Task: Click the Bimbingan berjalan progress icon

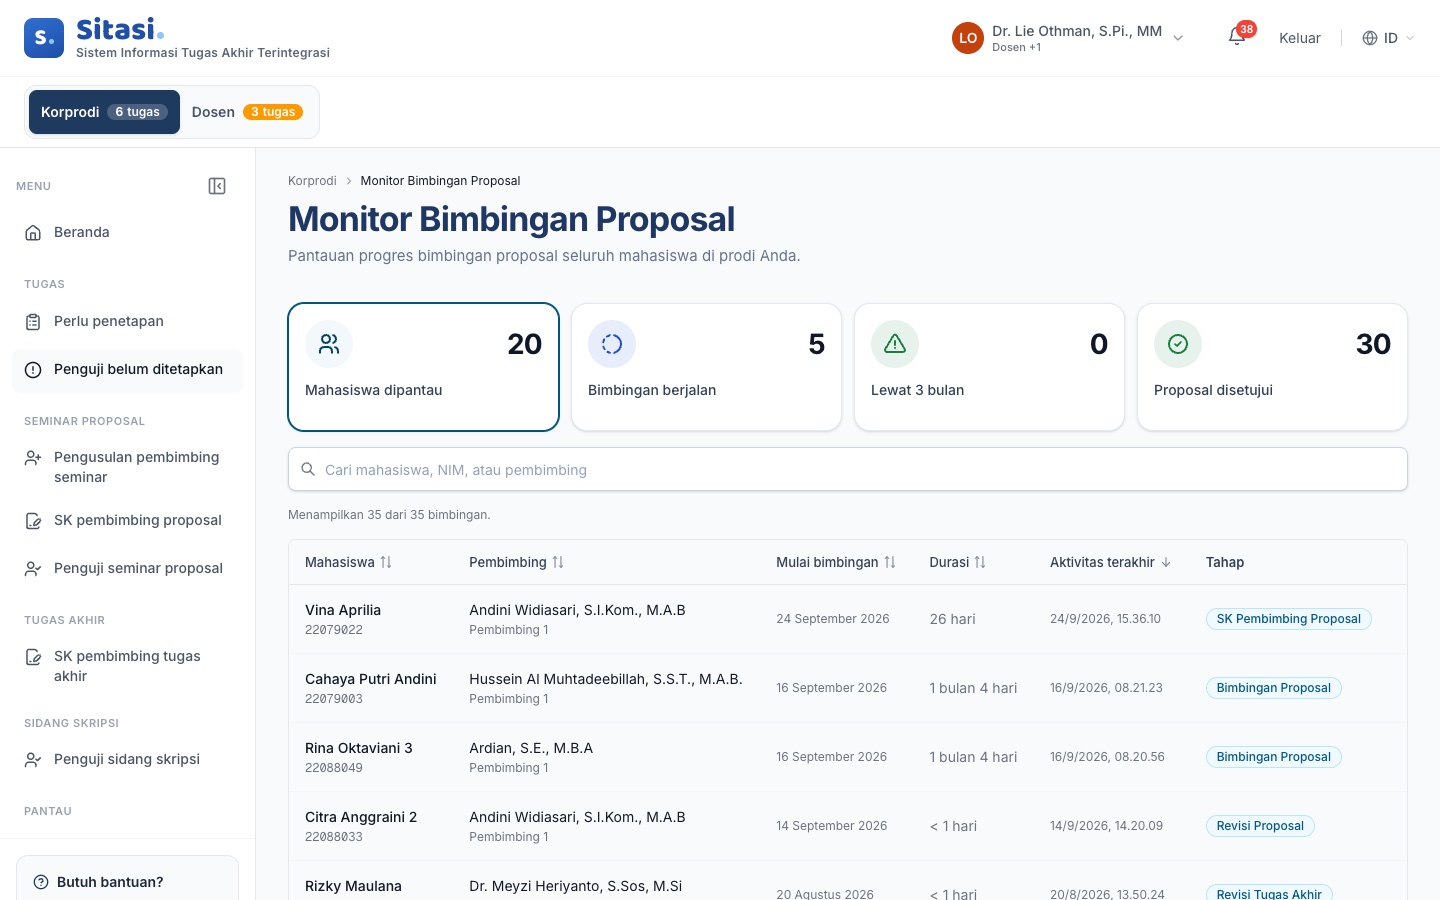Action: click(612, 344)
